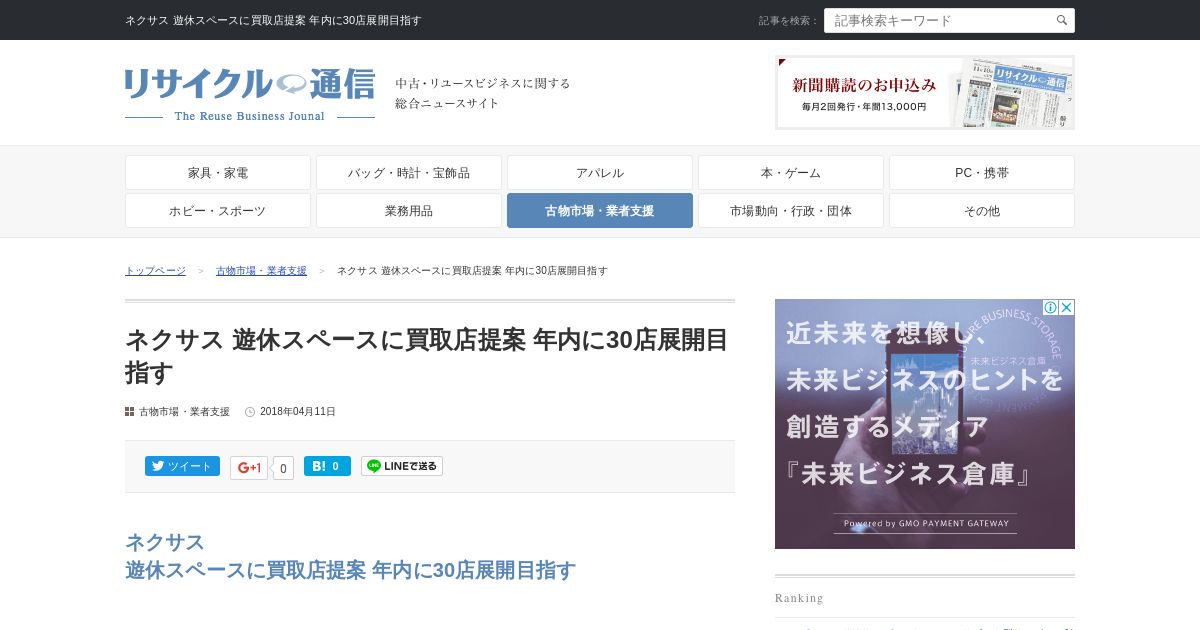Select the 家具・家電 category

click(x=218, y=173)
